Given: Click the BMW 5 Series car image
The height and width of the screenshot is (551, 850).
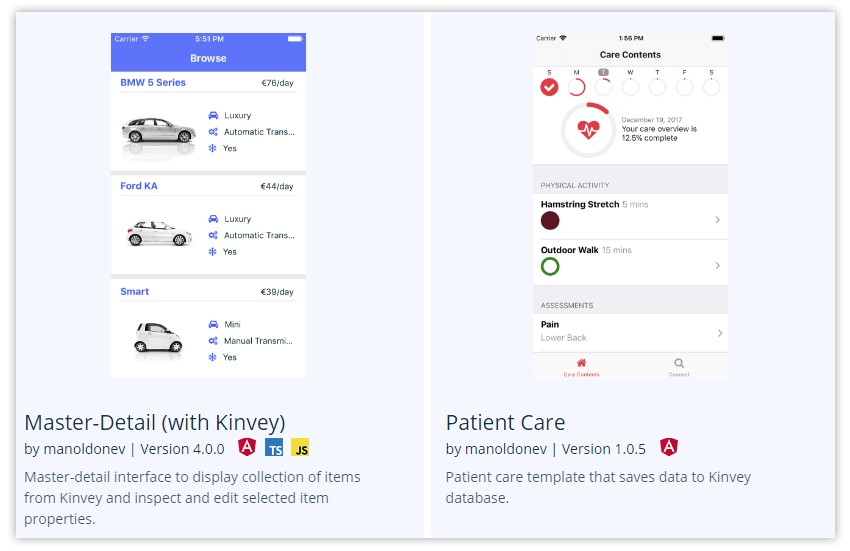Looking at the screenshot, I should (x=159, y=131).
